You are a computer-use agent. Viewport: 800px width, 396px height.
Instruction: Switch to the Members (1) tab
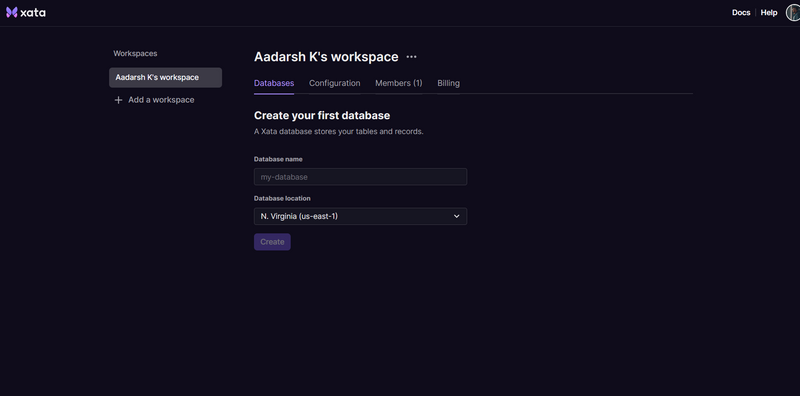point(399,83)
